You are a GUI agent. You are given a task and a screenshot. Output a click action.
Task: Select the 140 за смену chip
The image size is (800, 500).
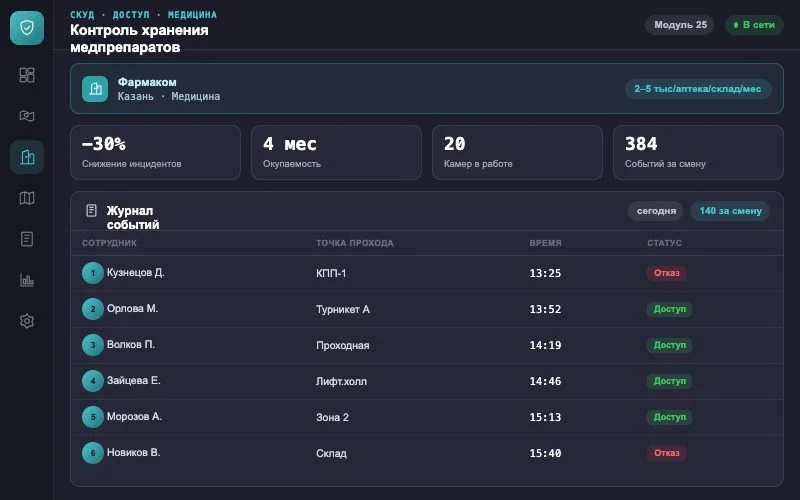point(730,211)
